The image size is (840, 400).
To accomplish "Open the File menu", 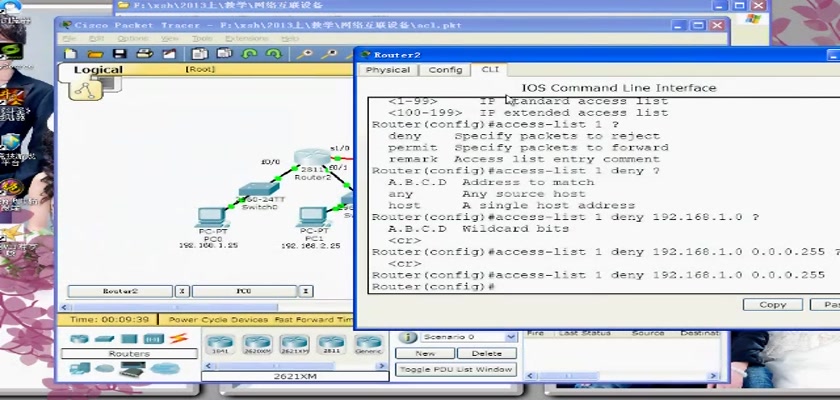I will pyautogui.click(x=69, y=39).
